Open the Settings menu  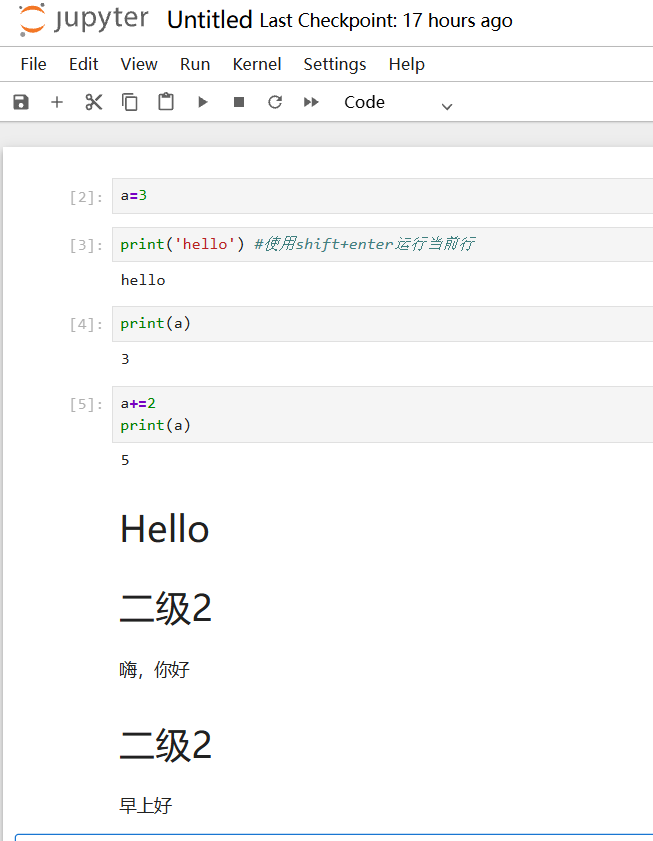tap(335, 64)
